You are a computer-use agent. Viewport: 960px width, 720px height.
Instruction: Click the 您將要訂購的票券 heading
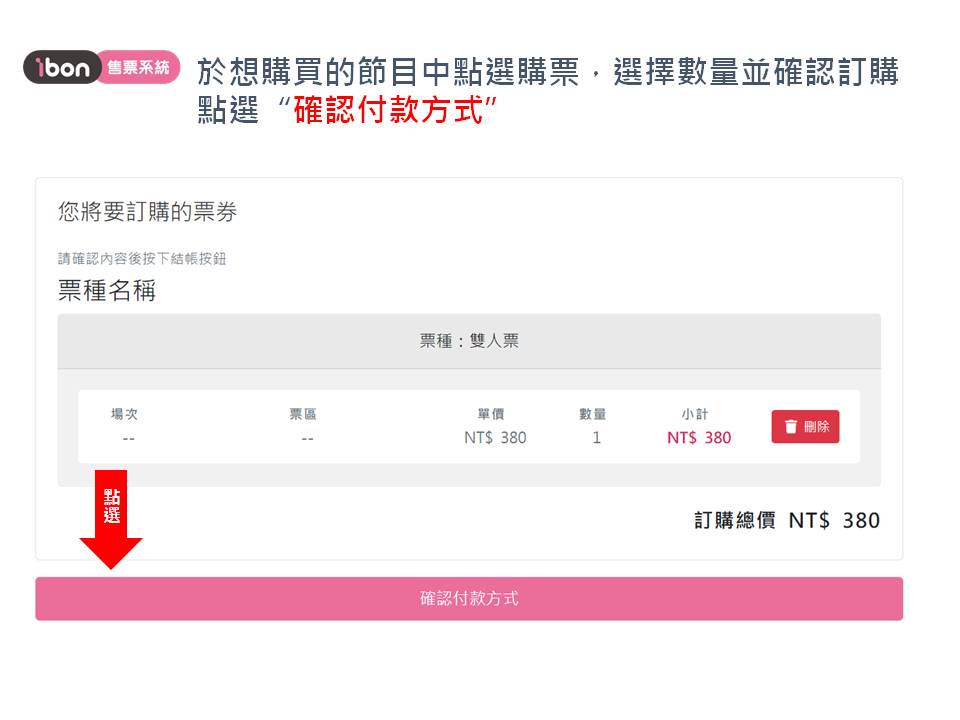[148, 212]
